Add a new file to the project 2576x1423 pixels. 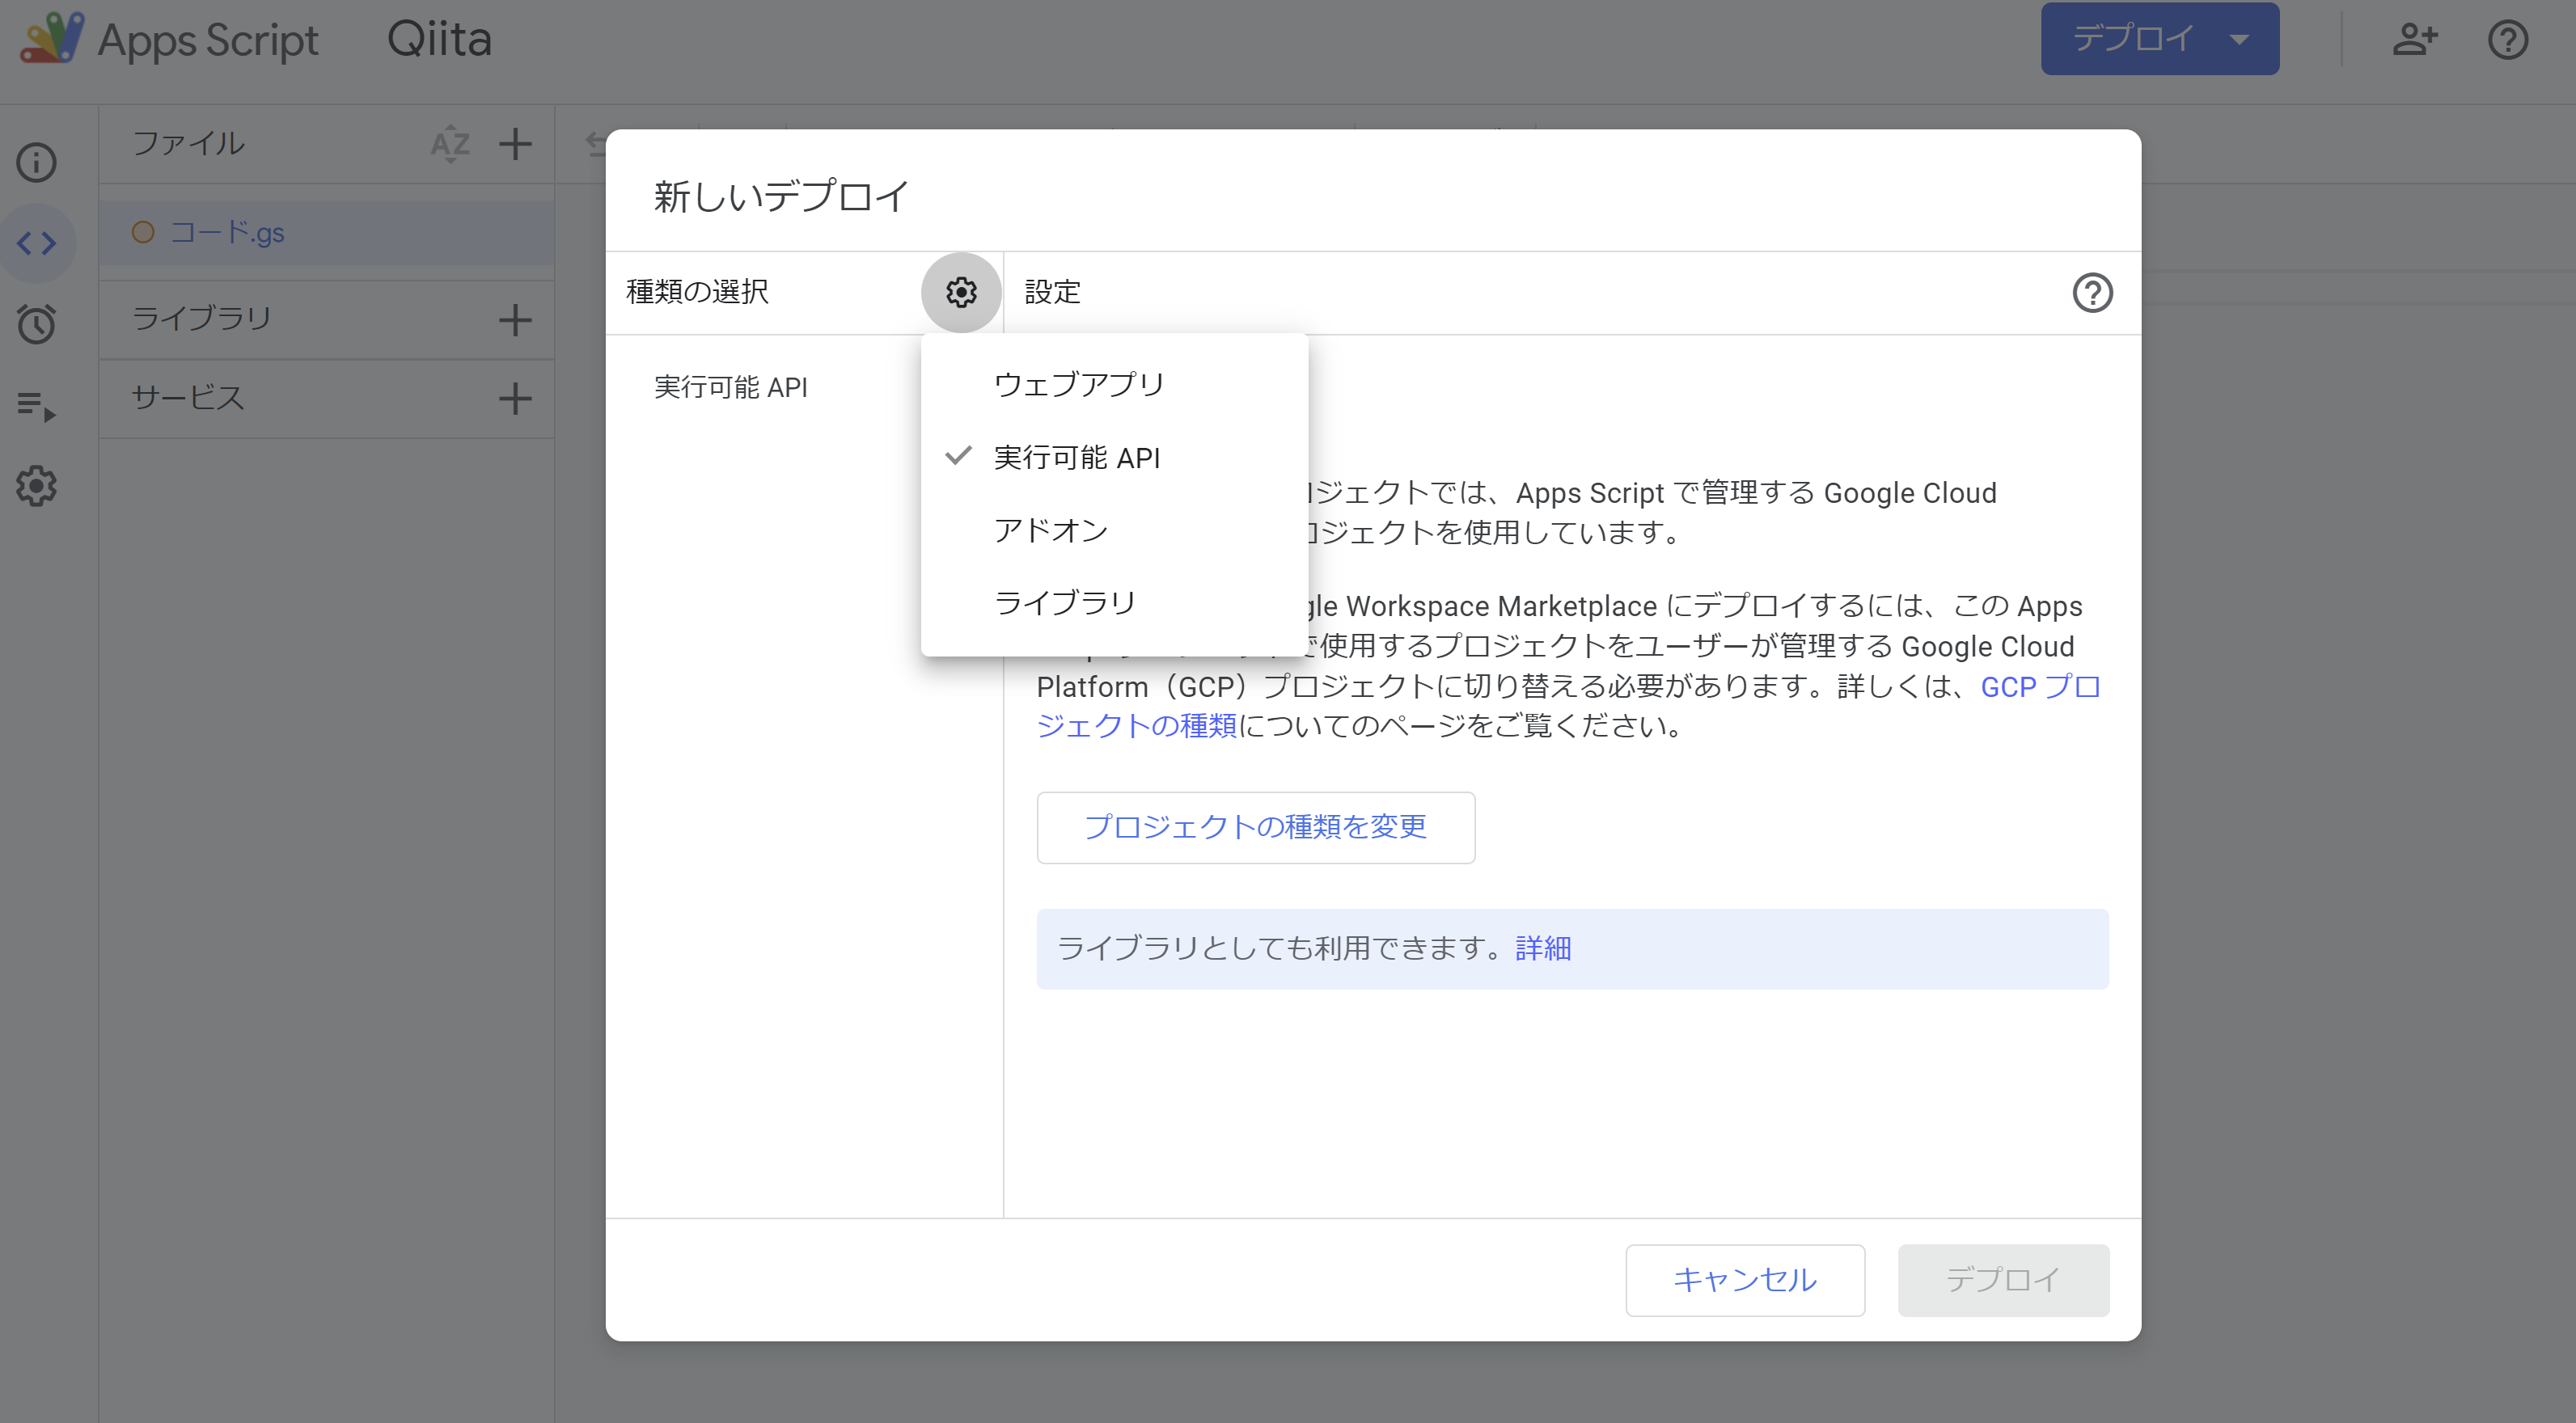(516, 144)
